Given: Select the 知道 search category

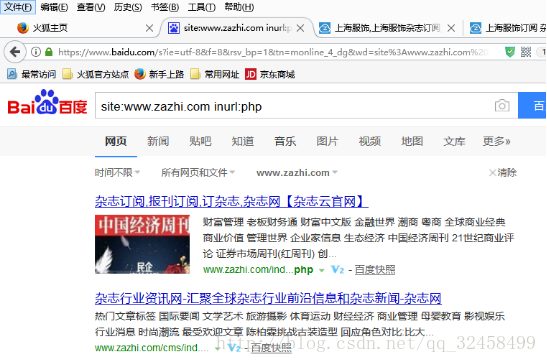Looking at the screenshot, I should [243, 141].
